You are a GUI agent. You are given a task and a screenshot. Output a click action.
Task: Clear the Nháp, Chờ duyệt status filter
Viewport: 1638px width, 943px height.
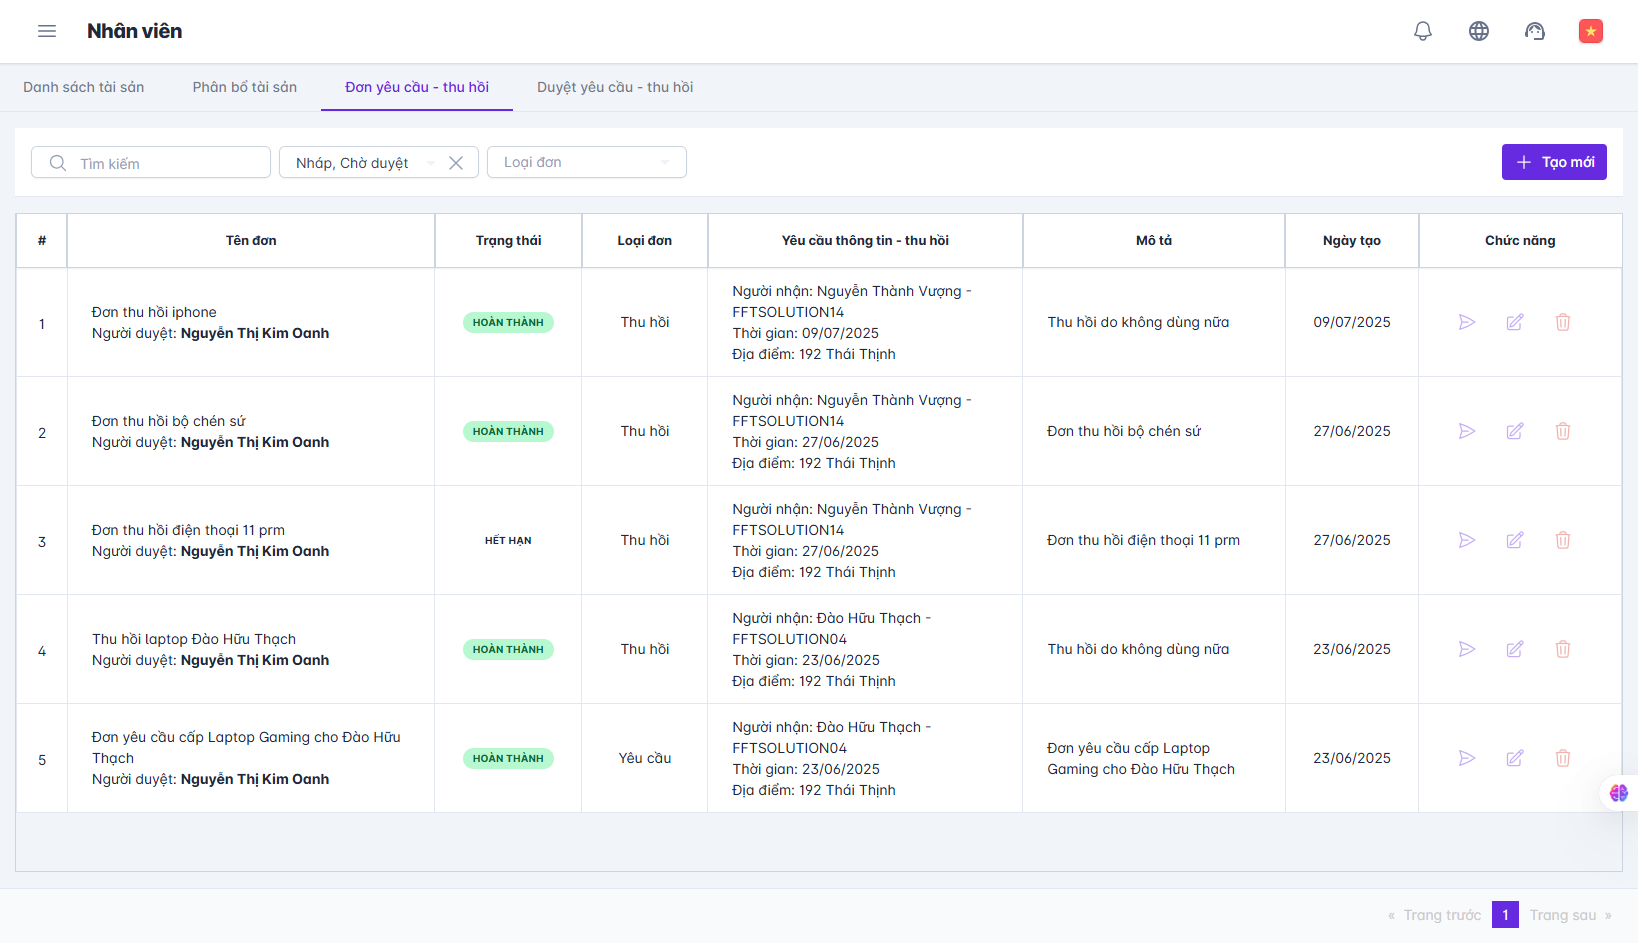(456, 163)
